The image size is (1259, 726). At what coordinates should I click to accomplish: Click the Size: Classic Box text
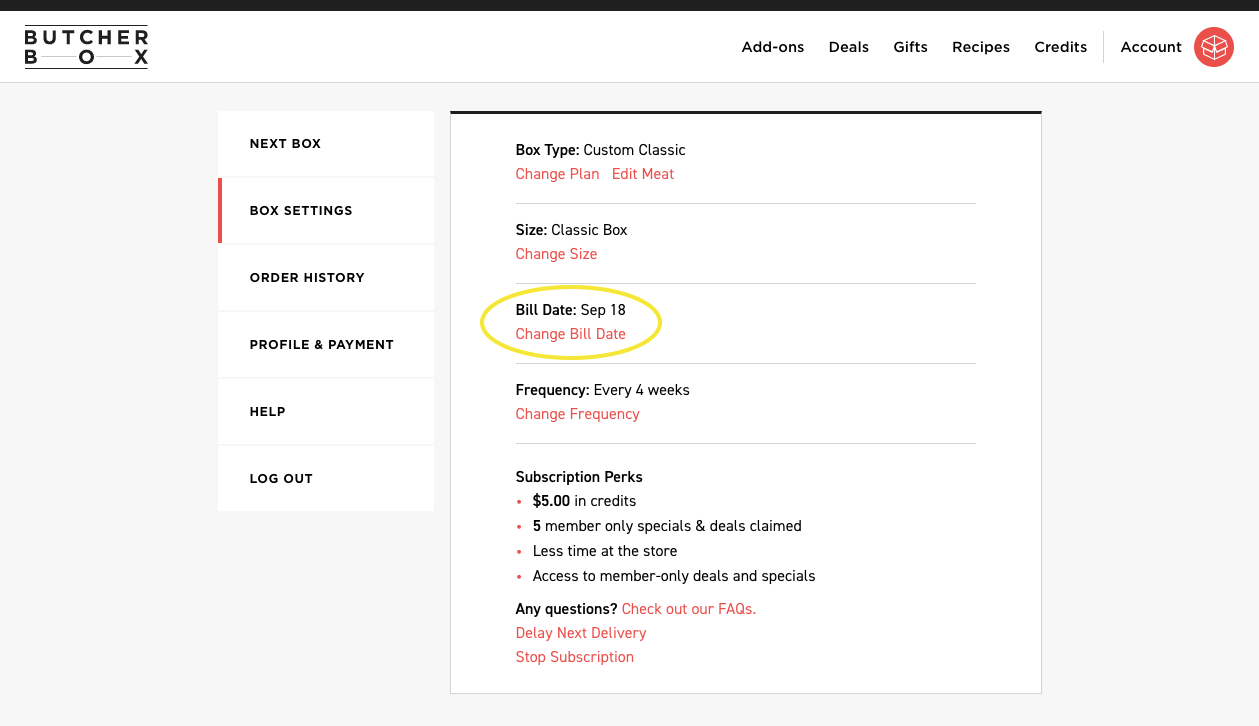[x=571, y=230]
